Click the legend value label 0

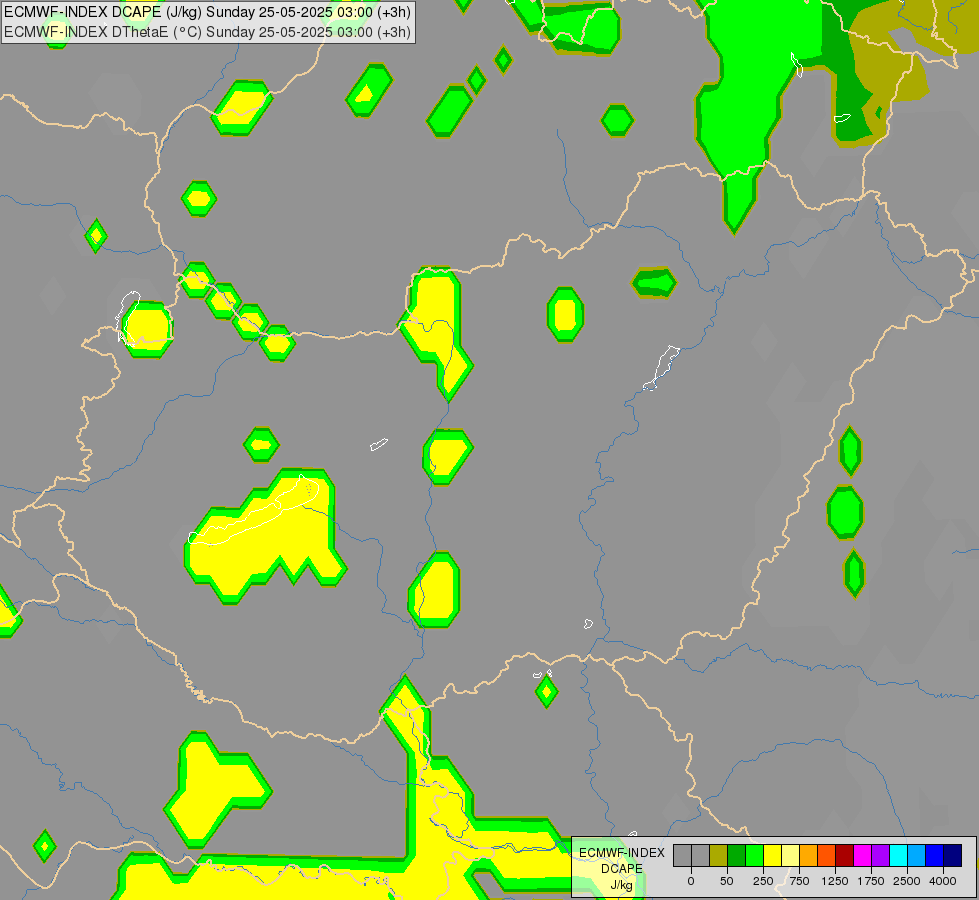pos(691,881)
